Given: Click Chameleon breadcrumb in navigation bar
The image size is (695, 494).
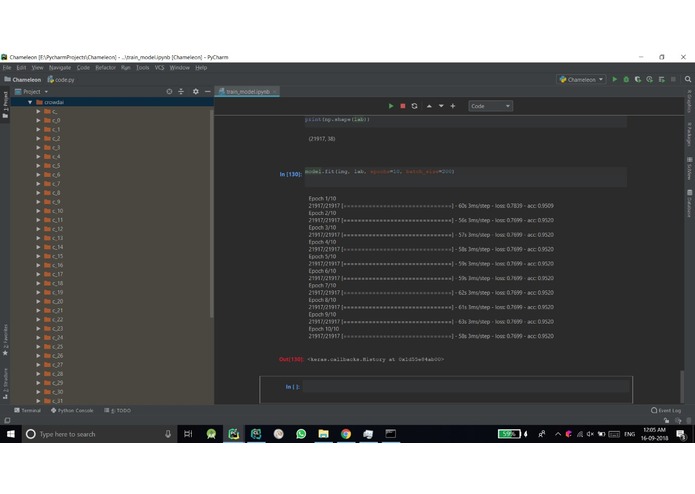Looking at the screenshot, I should (23, 80).
